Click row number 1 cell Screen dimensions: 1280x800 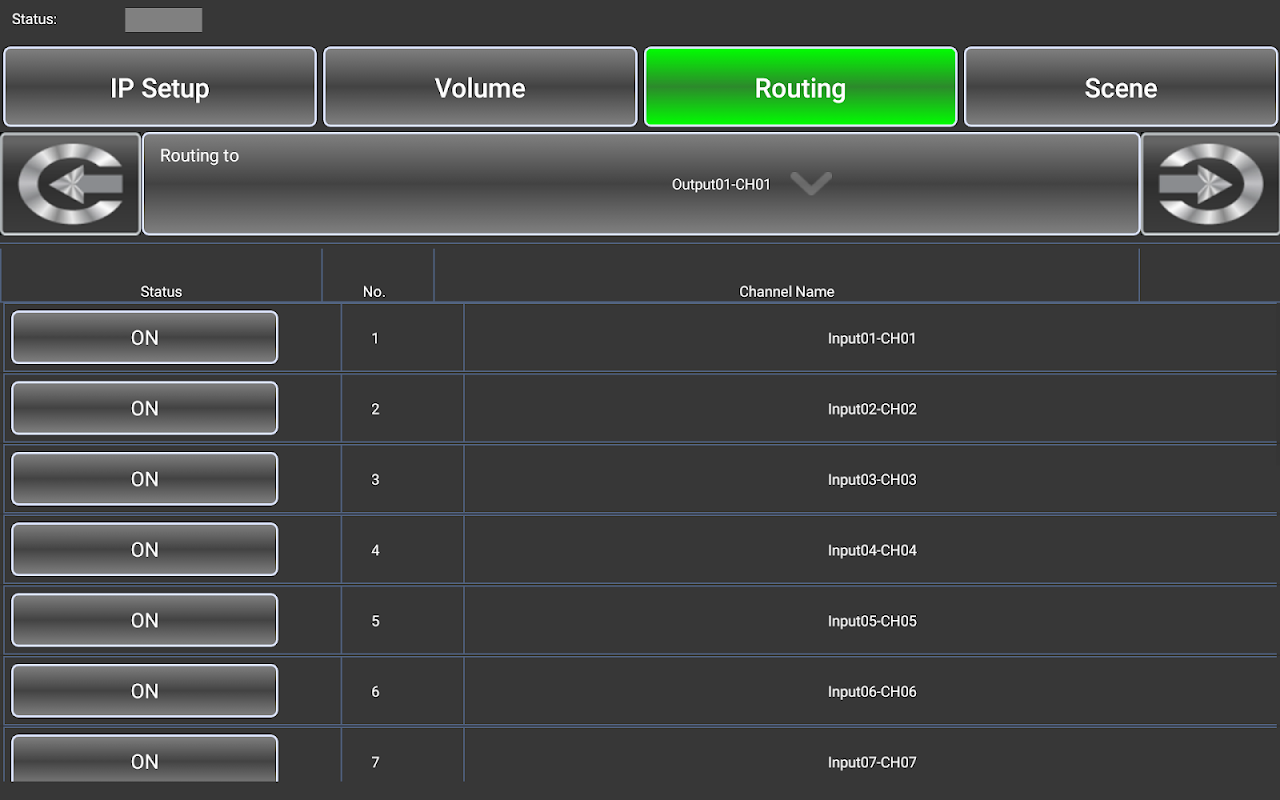pos(403,338)
